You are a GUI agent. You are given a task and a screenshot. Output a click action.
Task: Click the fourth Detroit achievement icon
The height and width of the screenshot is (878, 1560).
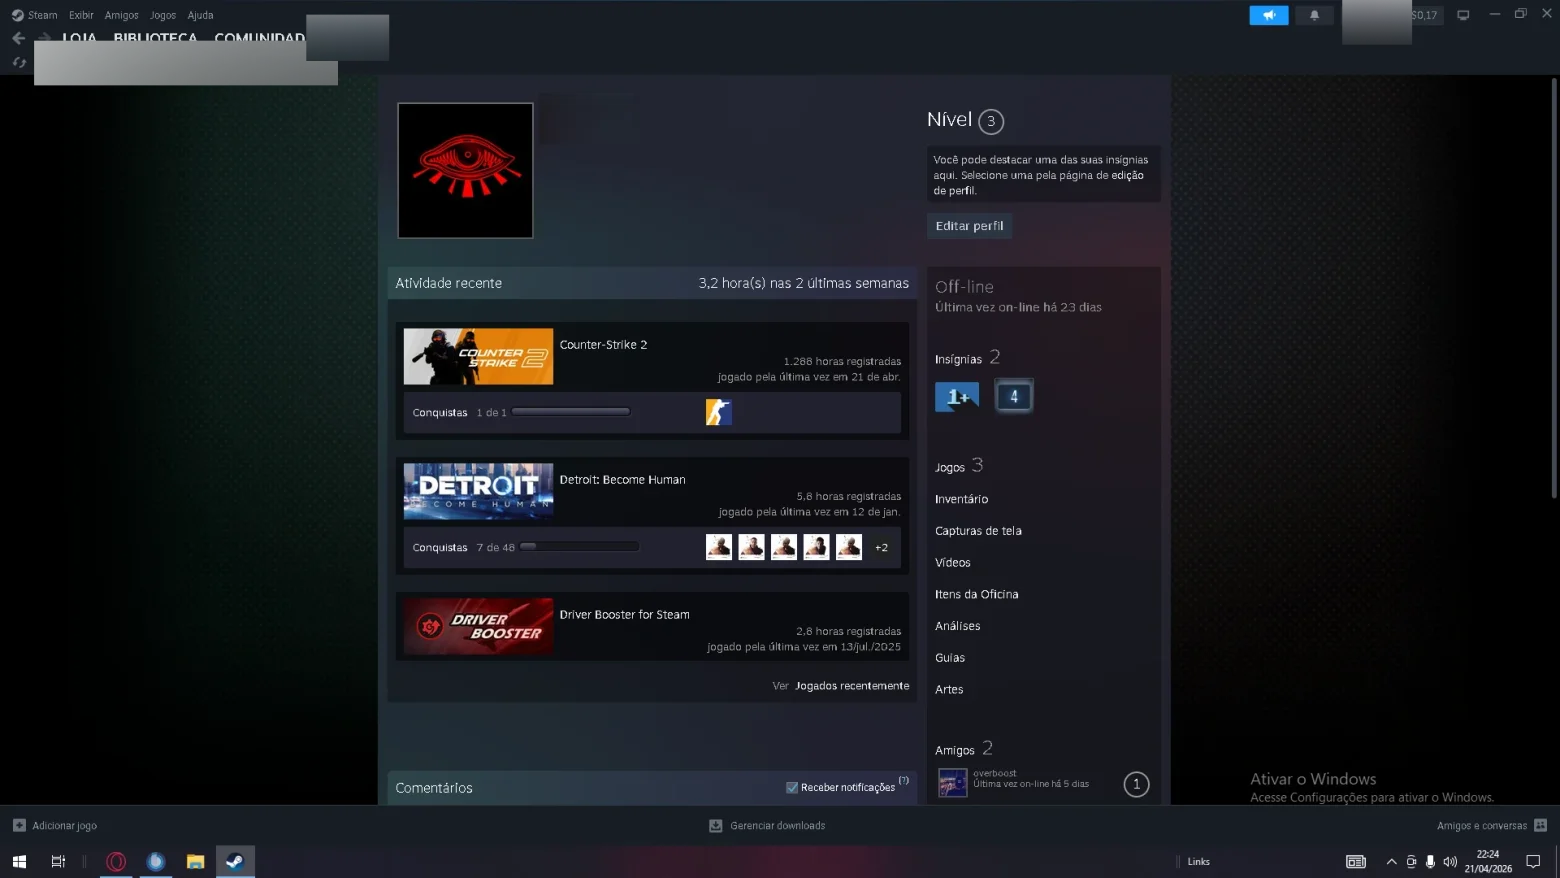[816, 547]
